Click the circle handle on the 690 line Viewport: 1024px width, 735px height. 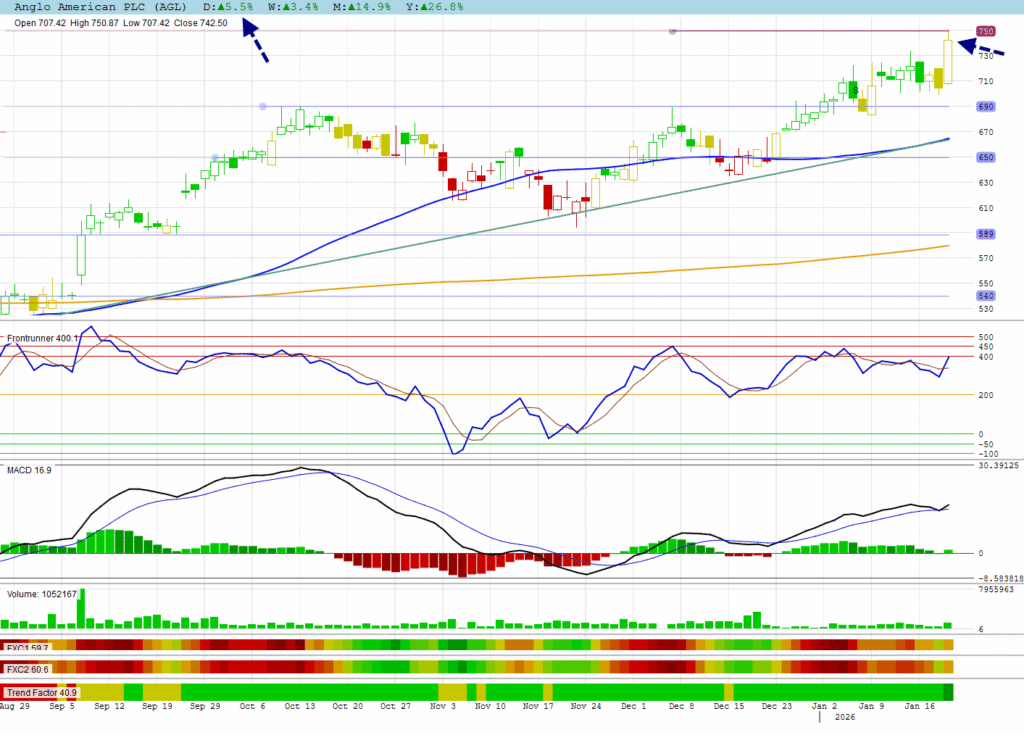coord(262,107)
